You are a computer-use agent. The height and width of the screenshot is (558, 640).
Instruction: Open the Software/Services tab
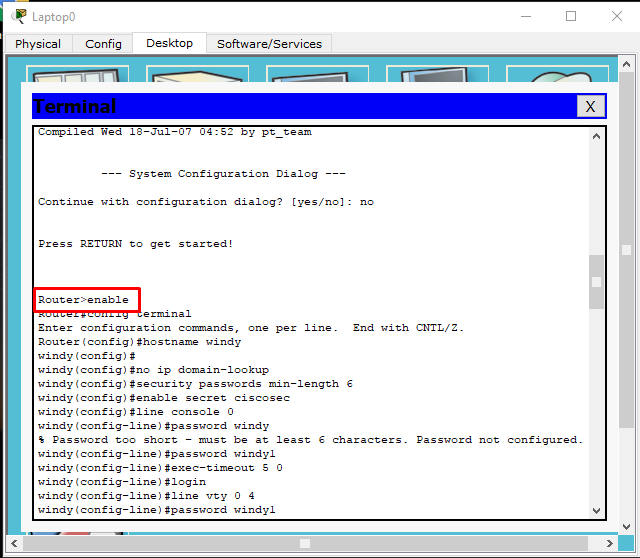coord(269,44)
